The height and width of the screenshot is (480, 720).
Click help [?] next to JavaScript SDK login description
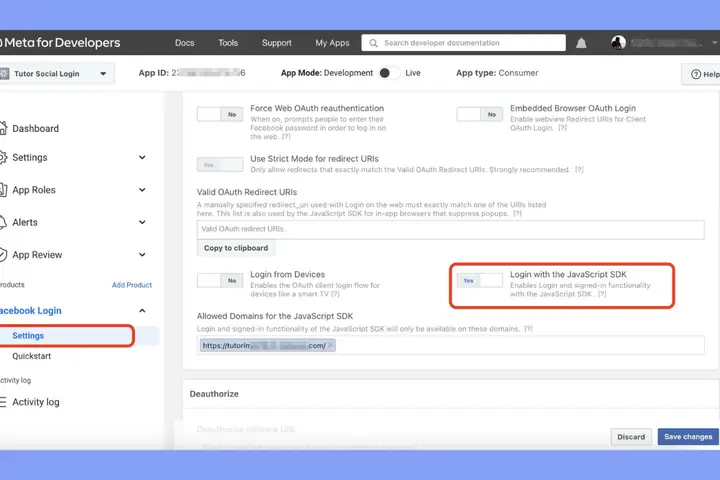(x=602, y=294)
